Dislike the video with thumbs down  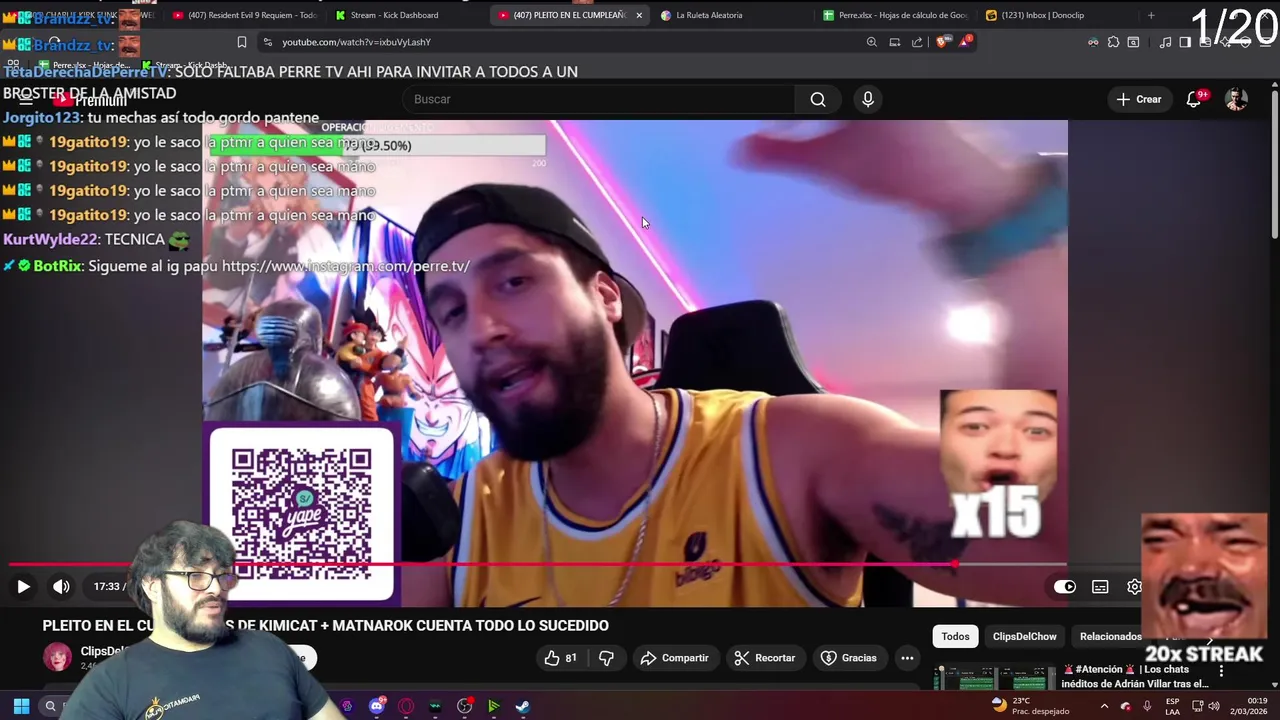point(606,658)
